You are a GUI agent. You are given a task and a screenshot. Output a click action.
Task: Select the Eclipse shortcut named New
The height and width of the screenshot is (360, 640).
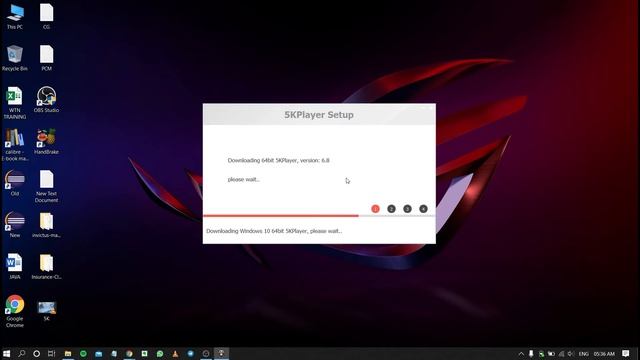click(x=15, y=224)
